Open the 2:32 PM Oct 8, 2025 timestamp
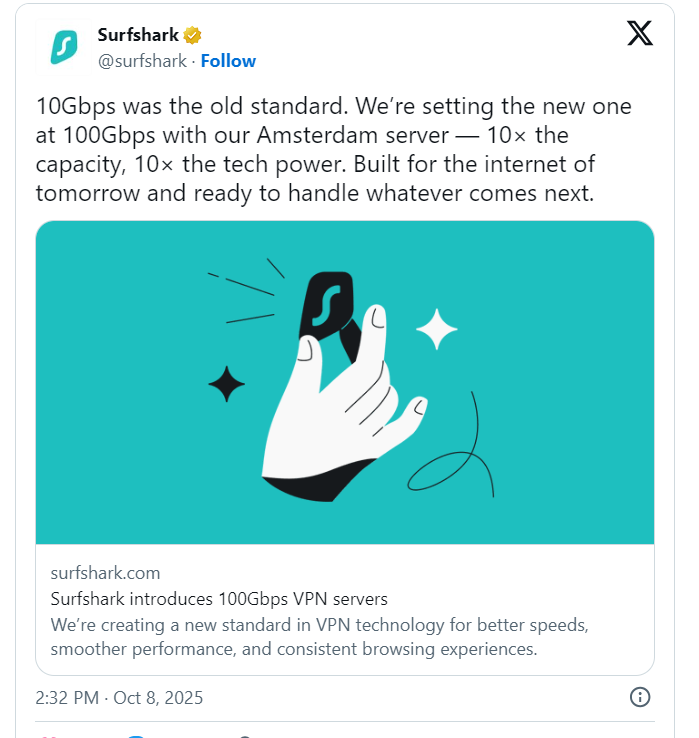The width and height of the screenshot is (699, 738). (119, 698)
